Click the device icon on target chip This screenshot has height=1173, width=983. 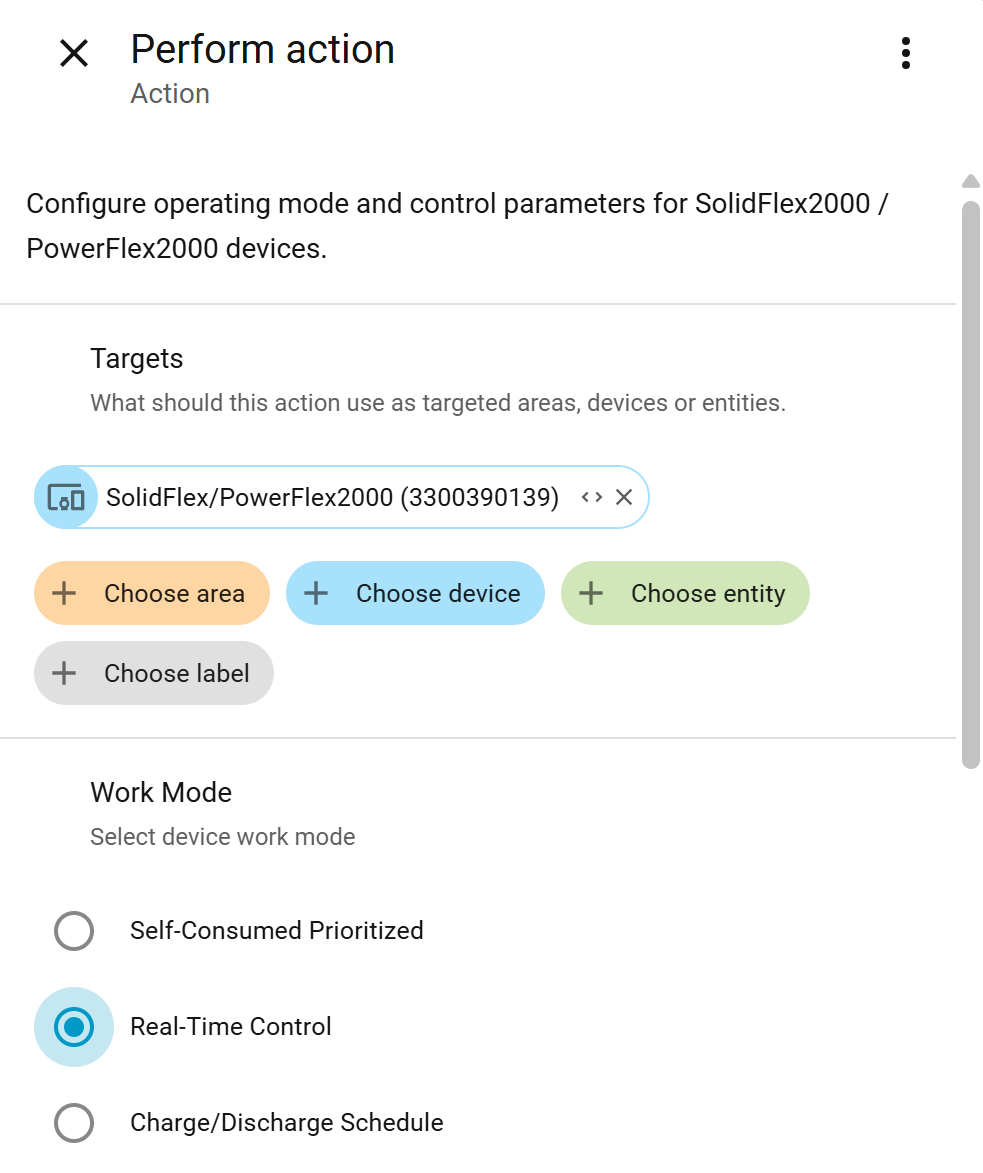(x=66, y=497)
